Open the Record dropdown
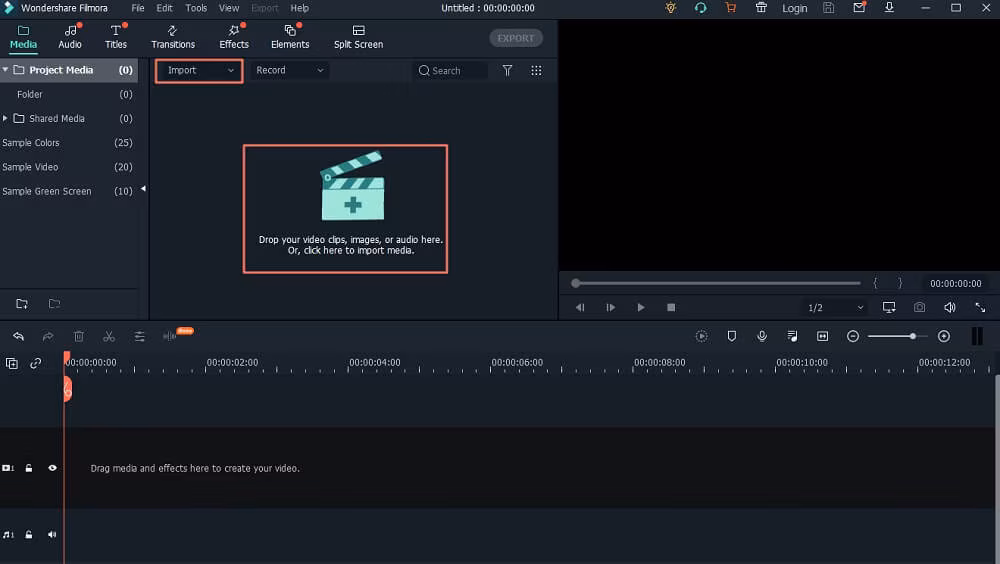The height and width of the screenshot is (564, 1000). (x=289, y=71)
